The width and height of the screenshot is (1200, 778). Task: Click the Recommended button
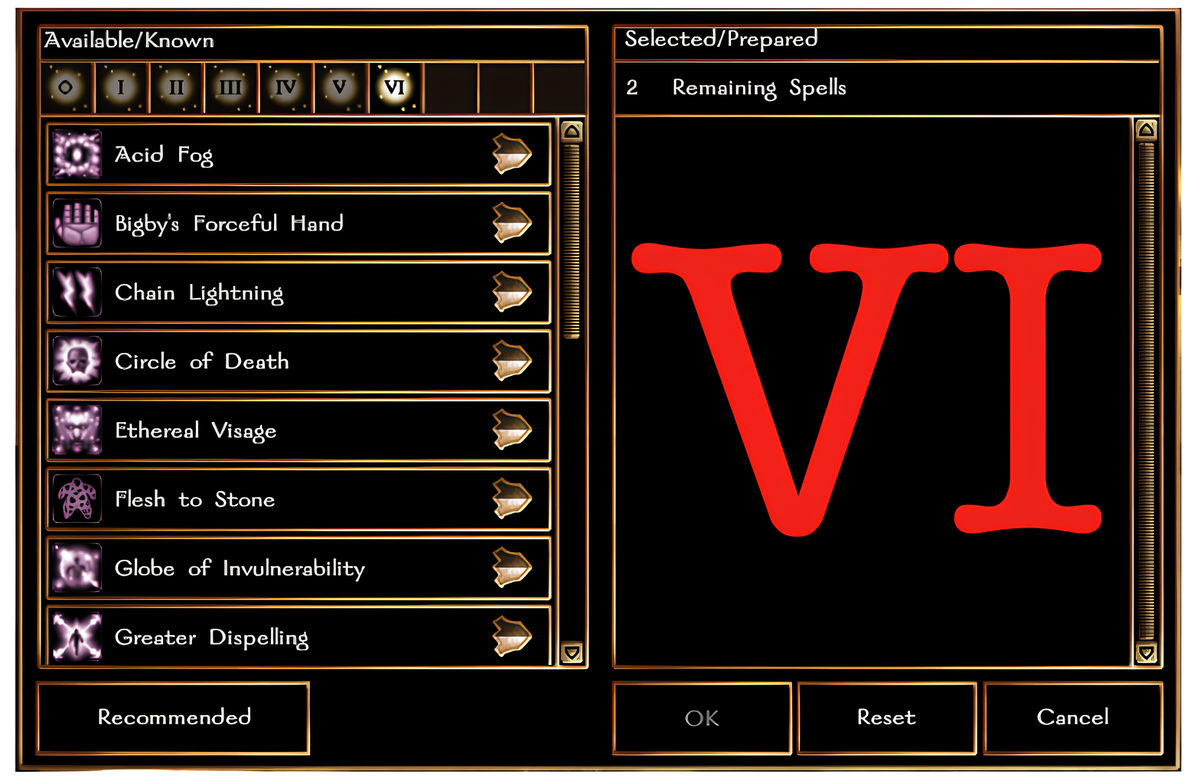coord(174,718)
